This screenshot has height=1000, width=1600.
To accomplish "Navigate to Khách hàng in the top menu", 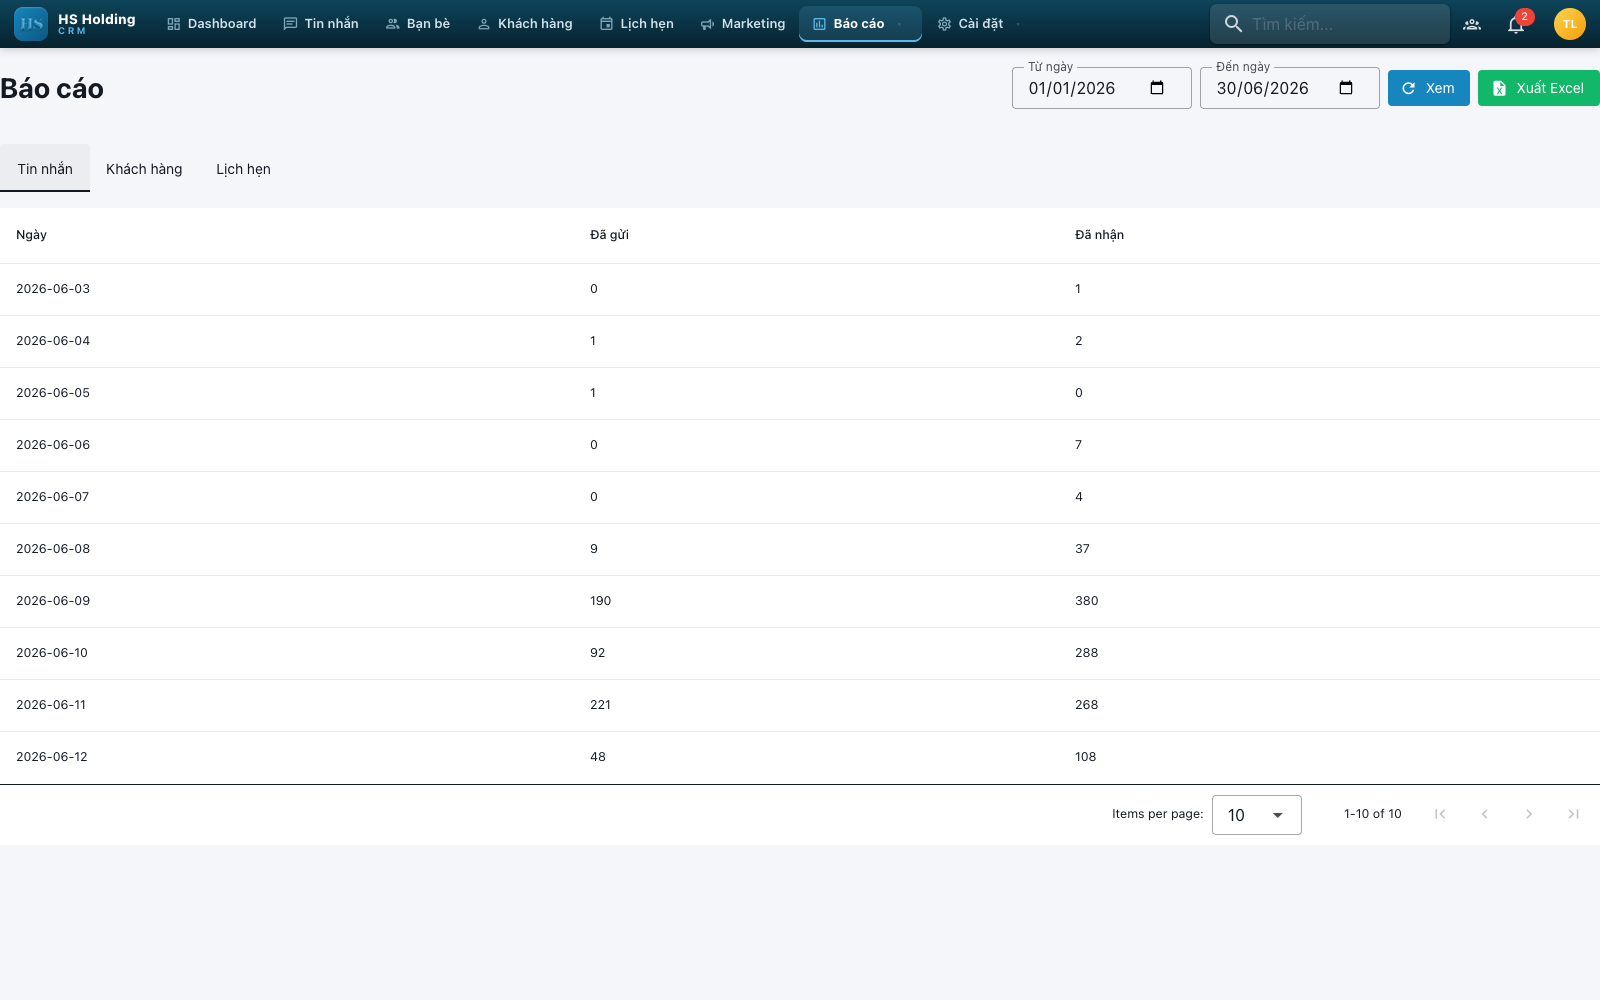I will point(525,24).
